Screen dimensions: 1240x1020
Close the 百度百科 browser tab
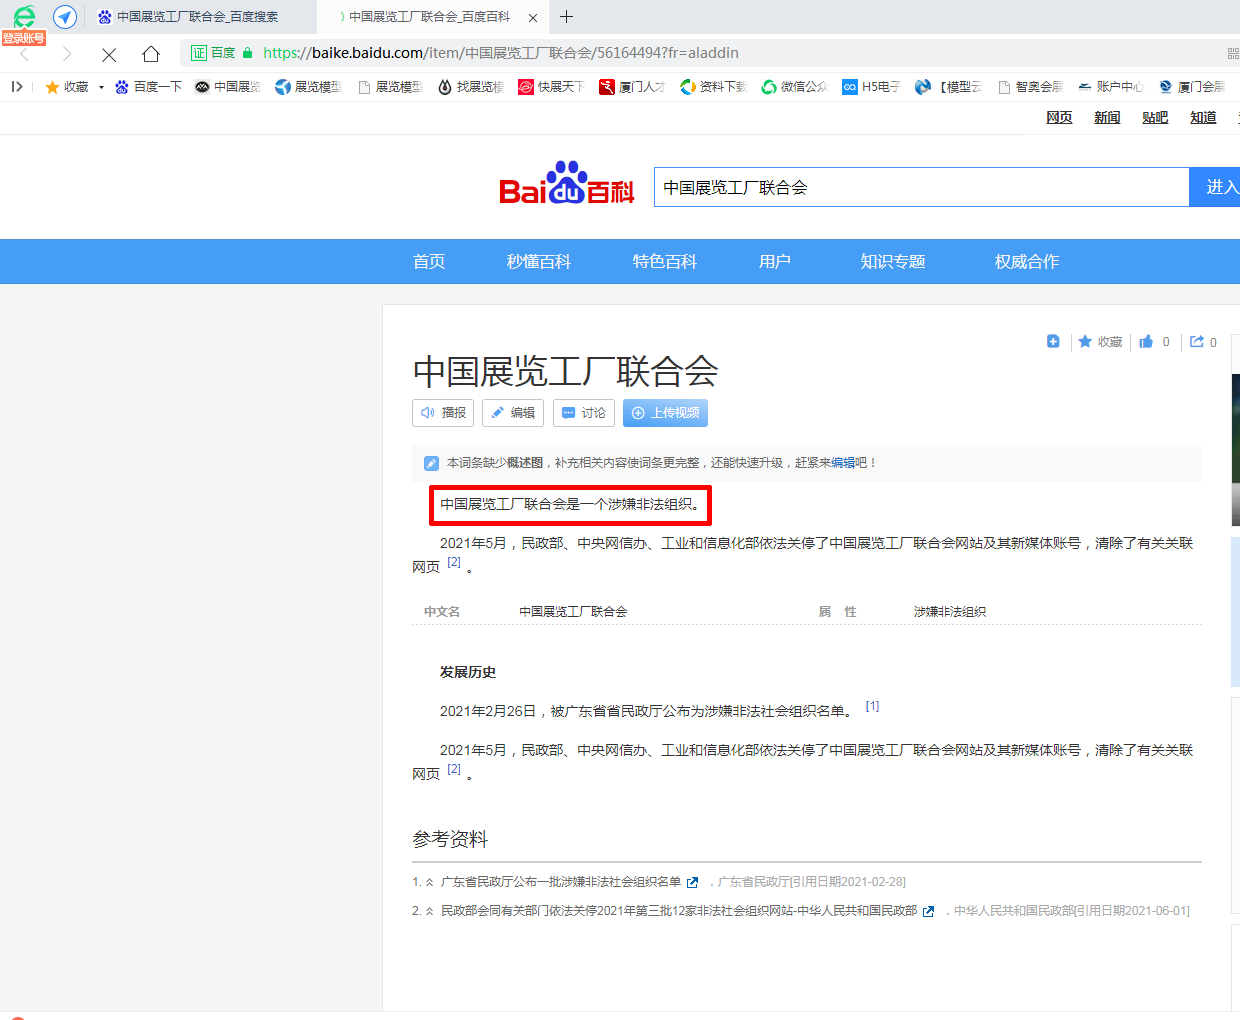point(533,17)
